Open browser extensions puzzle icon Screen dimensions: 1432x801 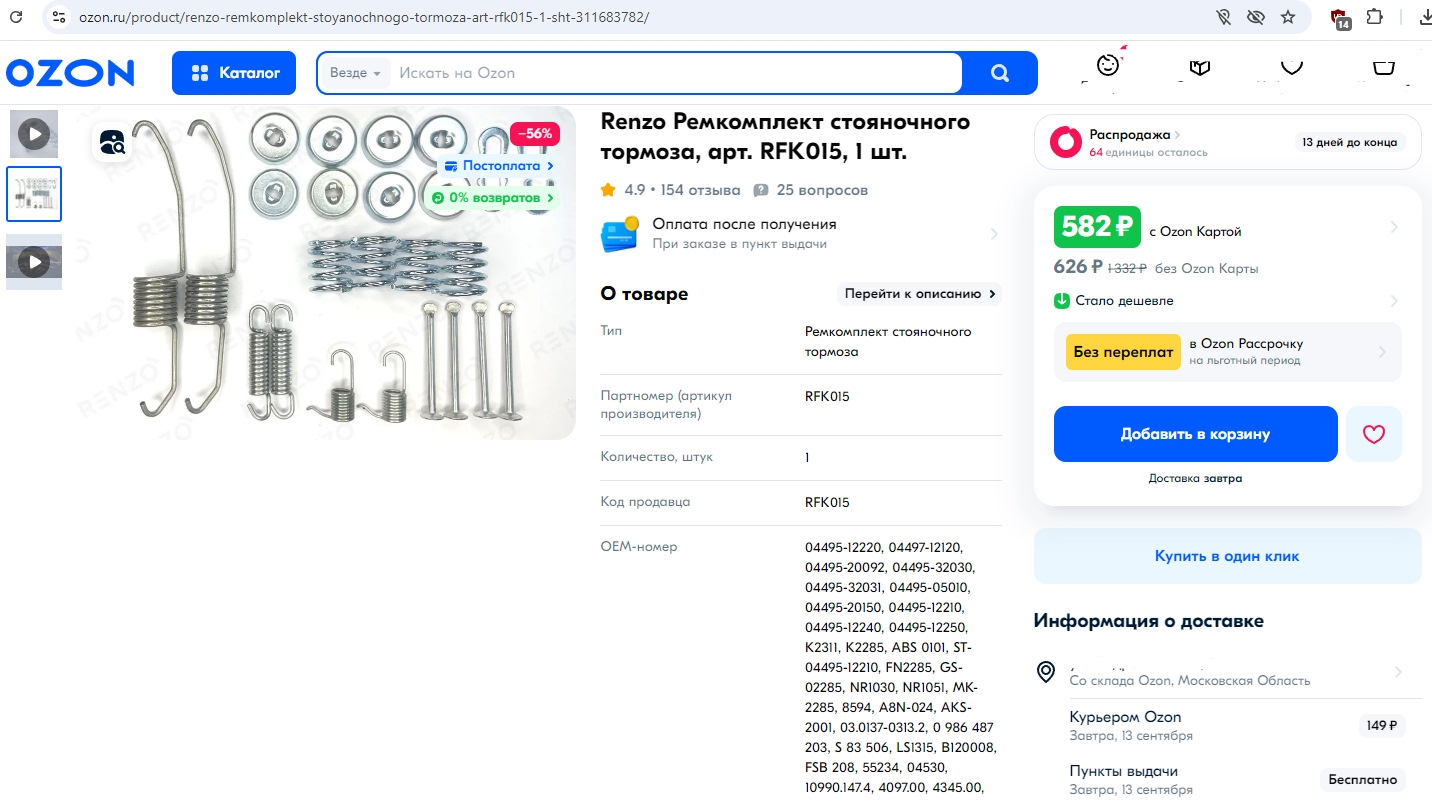(x=1375, y=17)
